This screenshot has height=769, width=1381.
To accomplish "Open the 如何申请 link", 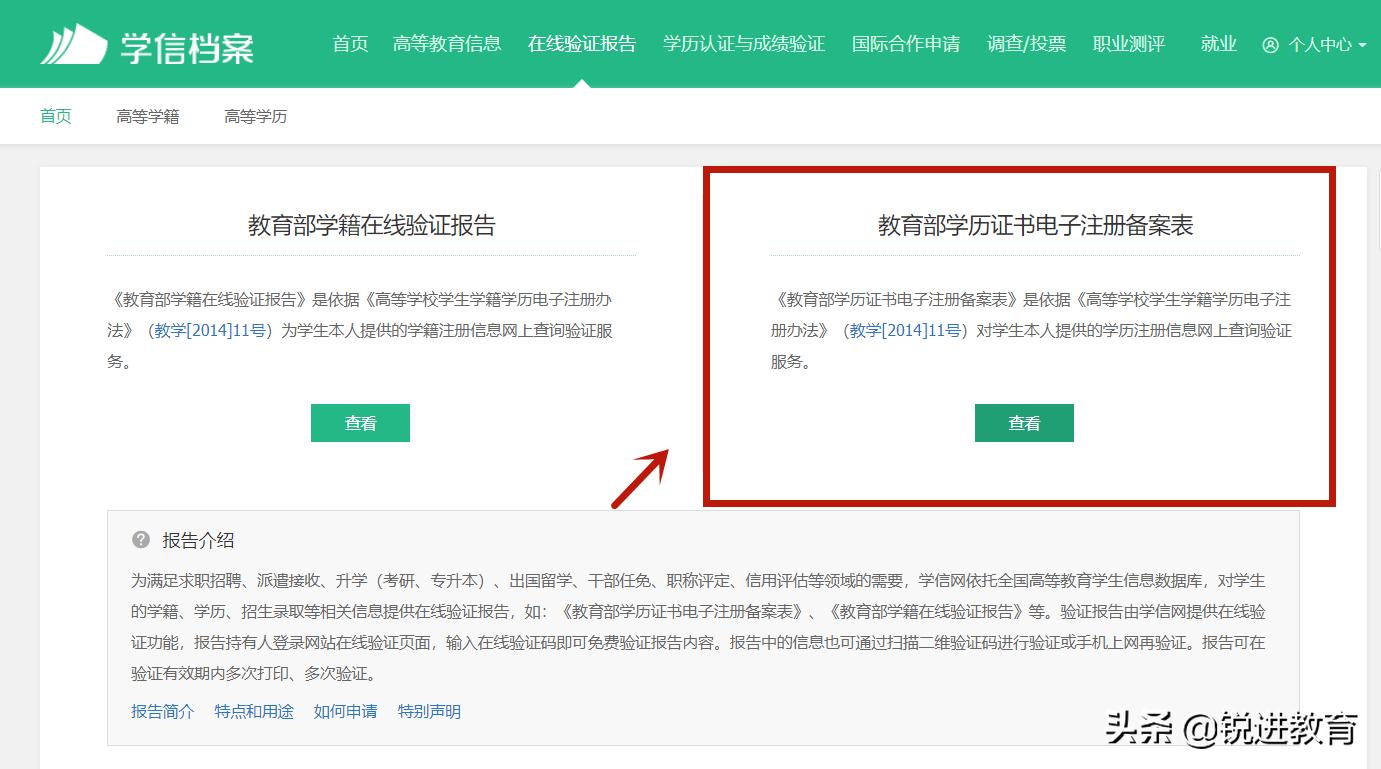I will click(x=345, y=711).
